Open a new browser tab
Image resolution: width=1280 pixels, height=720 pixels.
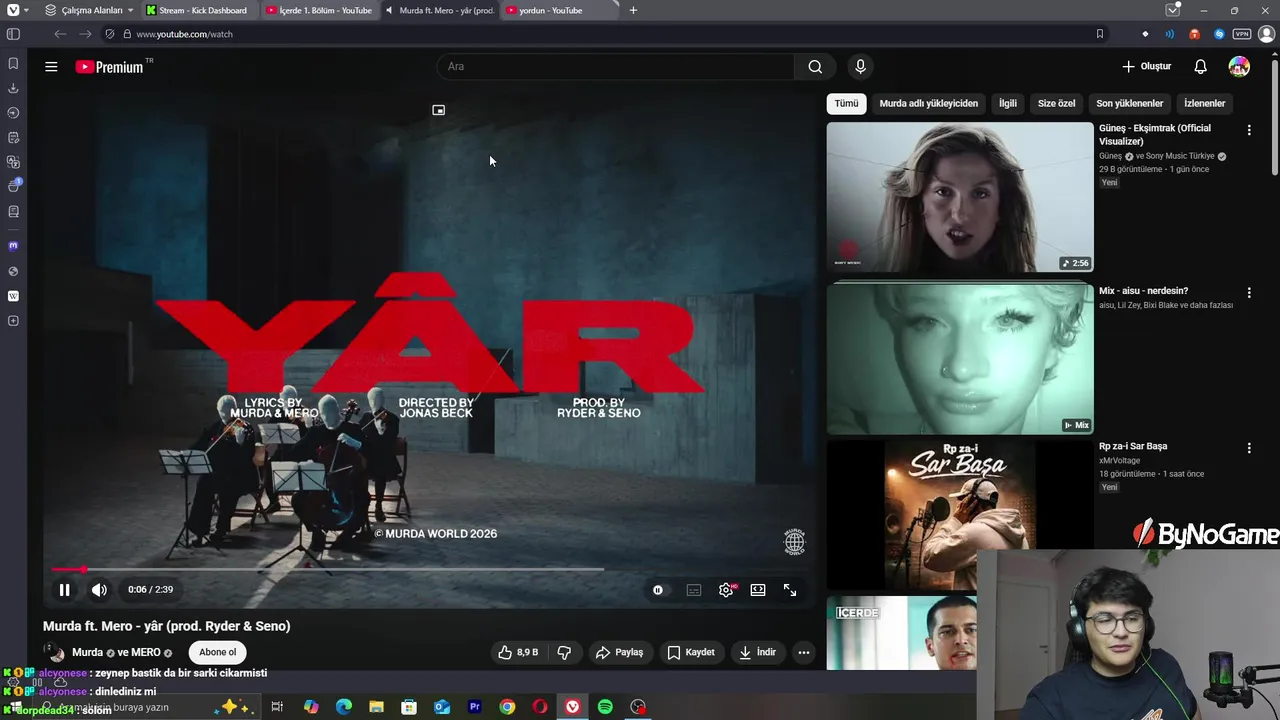[633, 10]
